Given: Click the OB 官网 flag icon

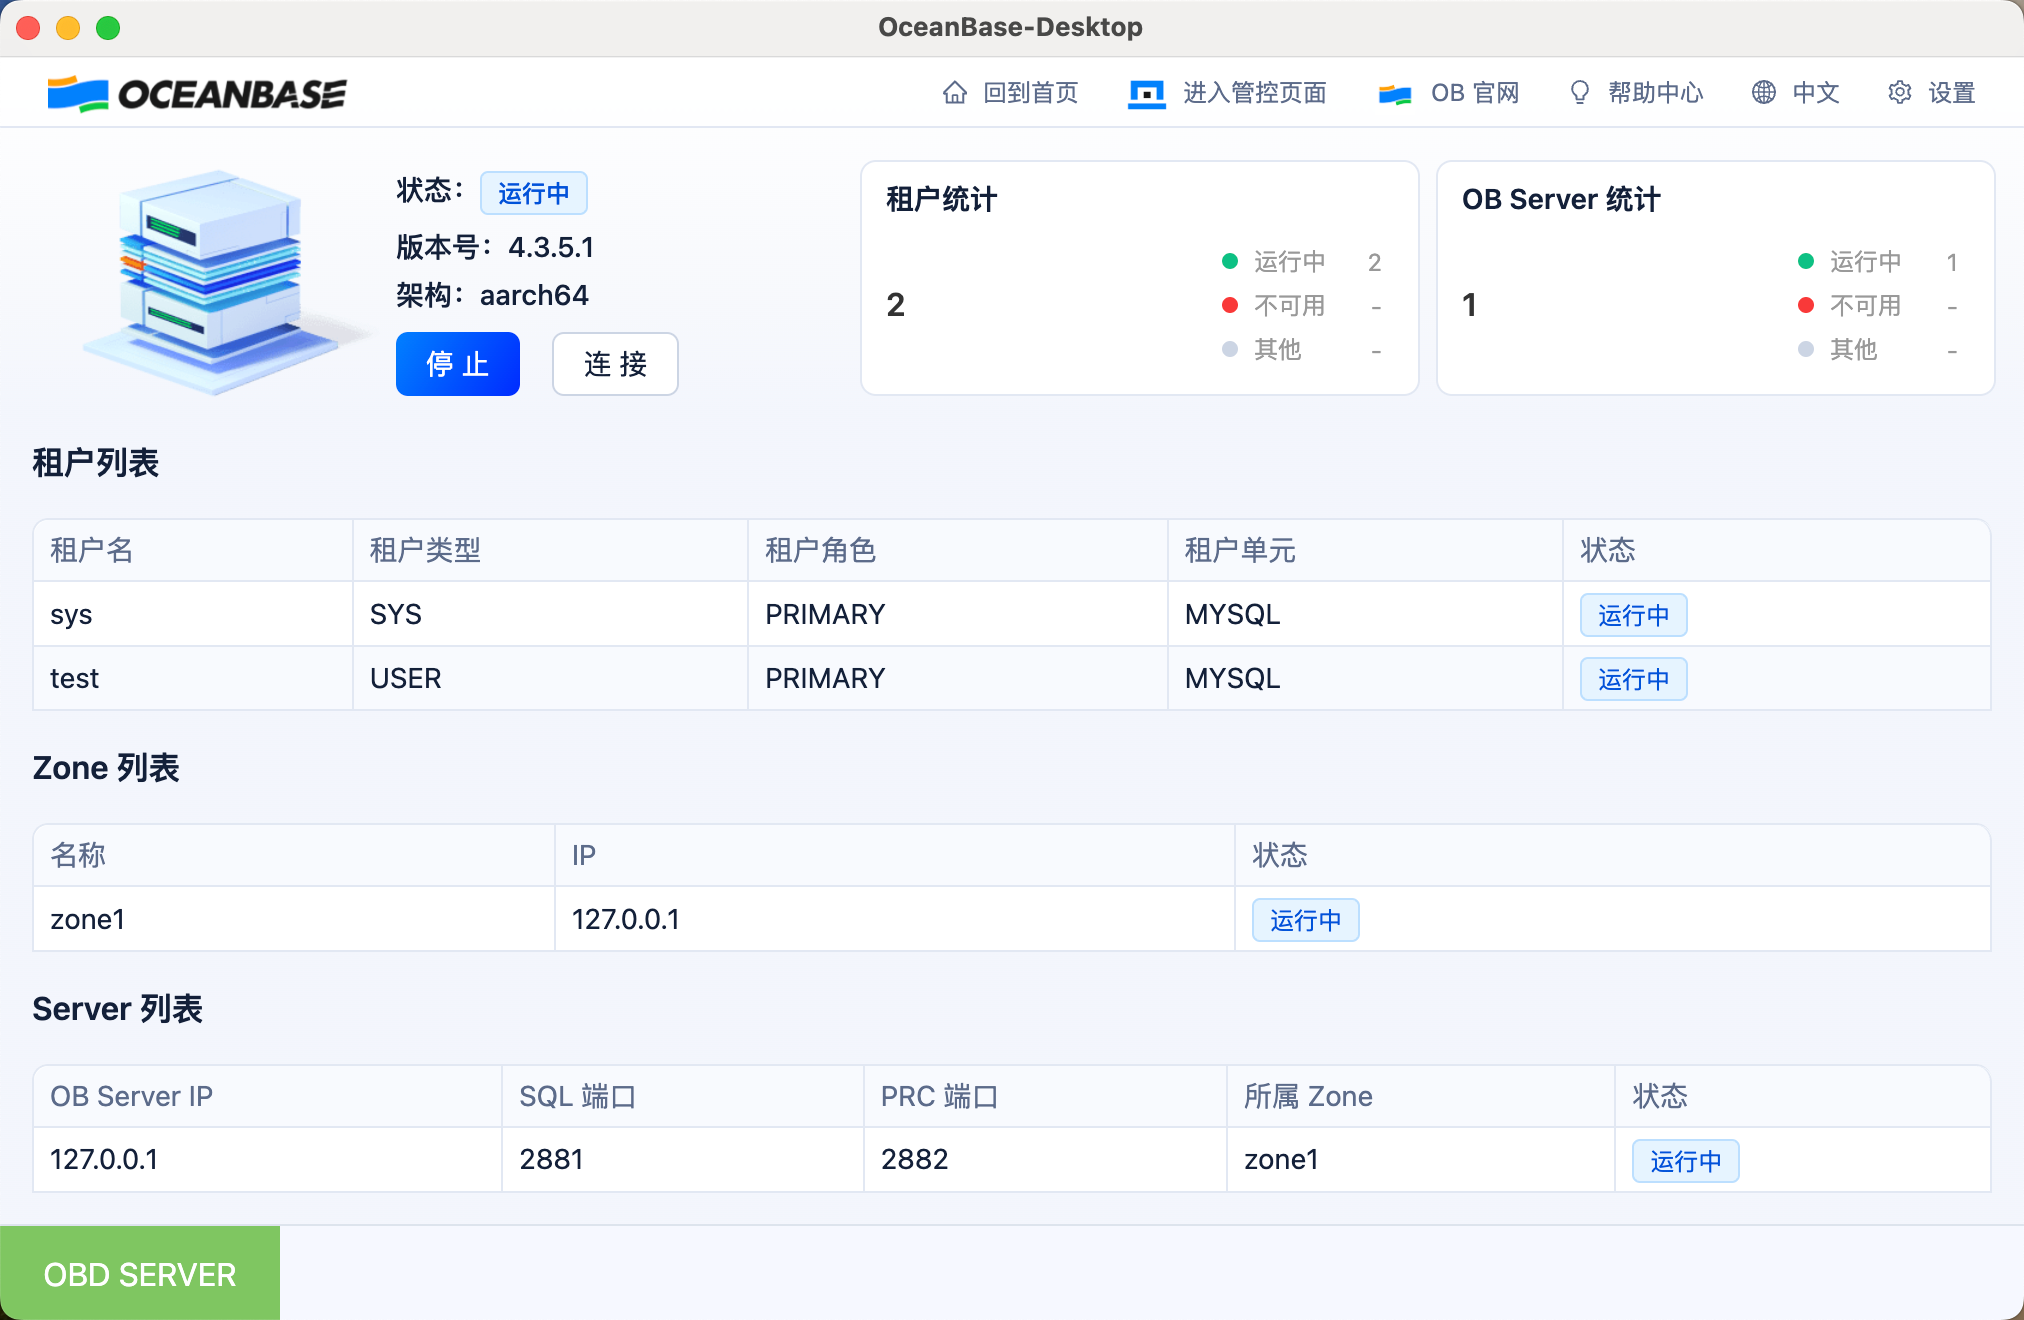Looking at the screenshot, I should (x=1395, y=94).
